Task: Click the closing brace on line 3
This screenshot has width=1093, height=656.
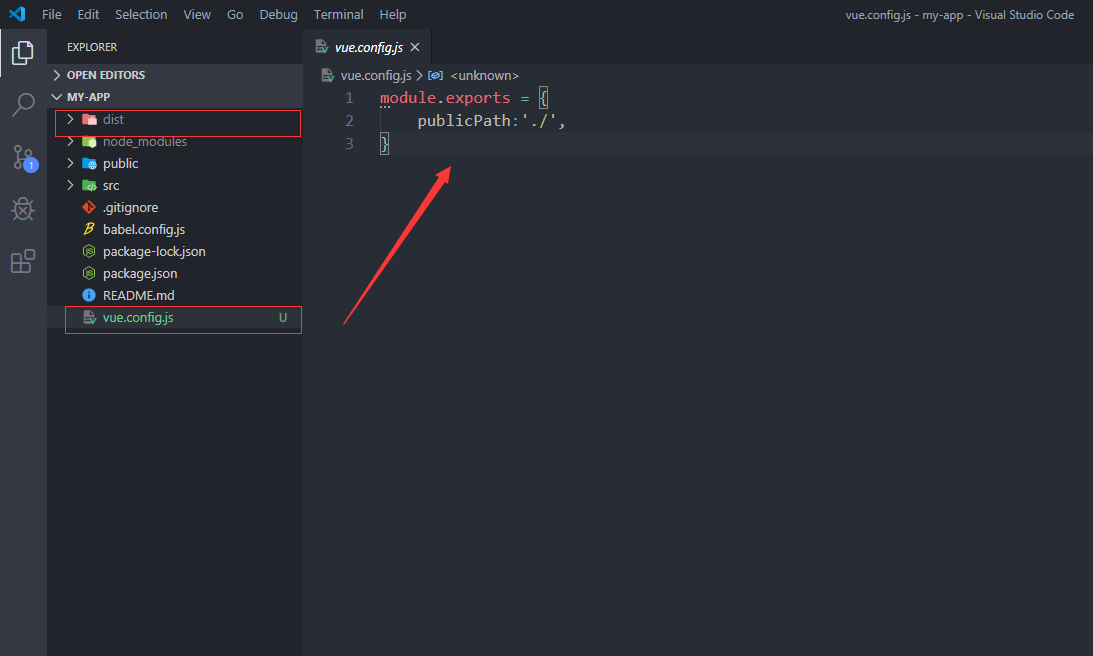Action: pos(384,144)
